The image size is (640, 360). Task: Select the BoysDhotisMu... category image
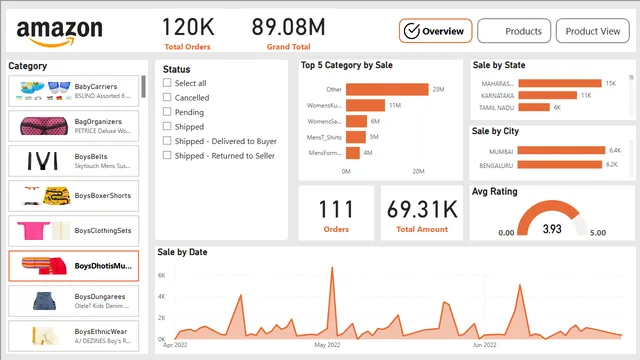click(44, 266)
